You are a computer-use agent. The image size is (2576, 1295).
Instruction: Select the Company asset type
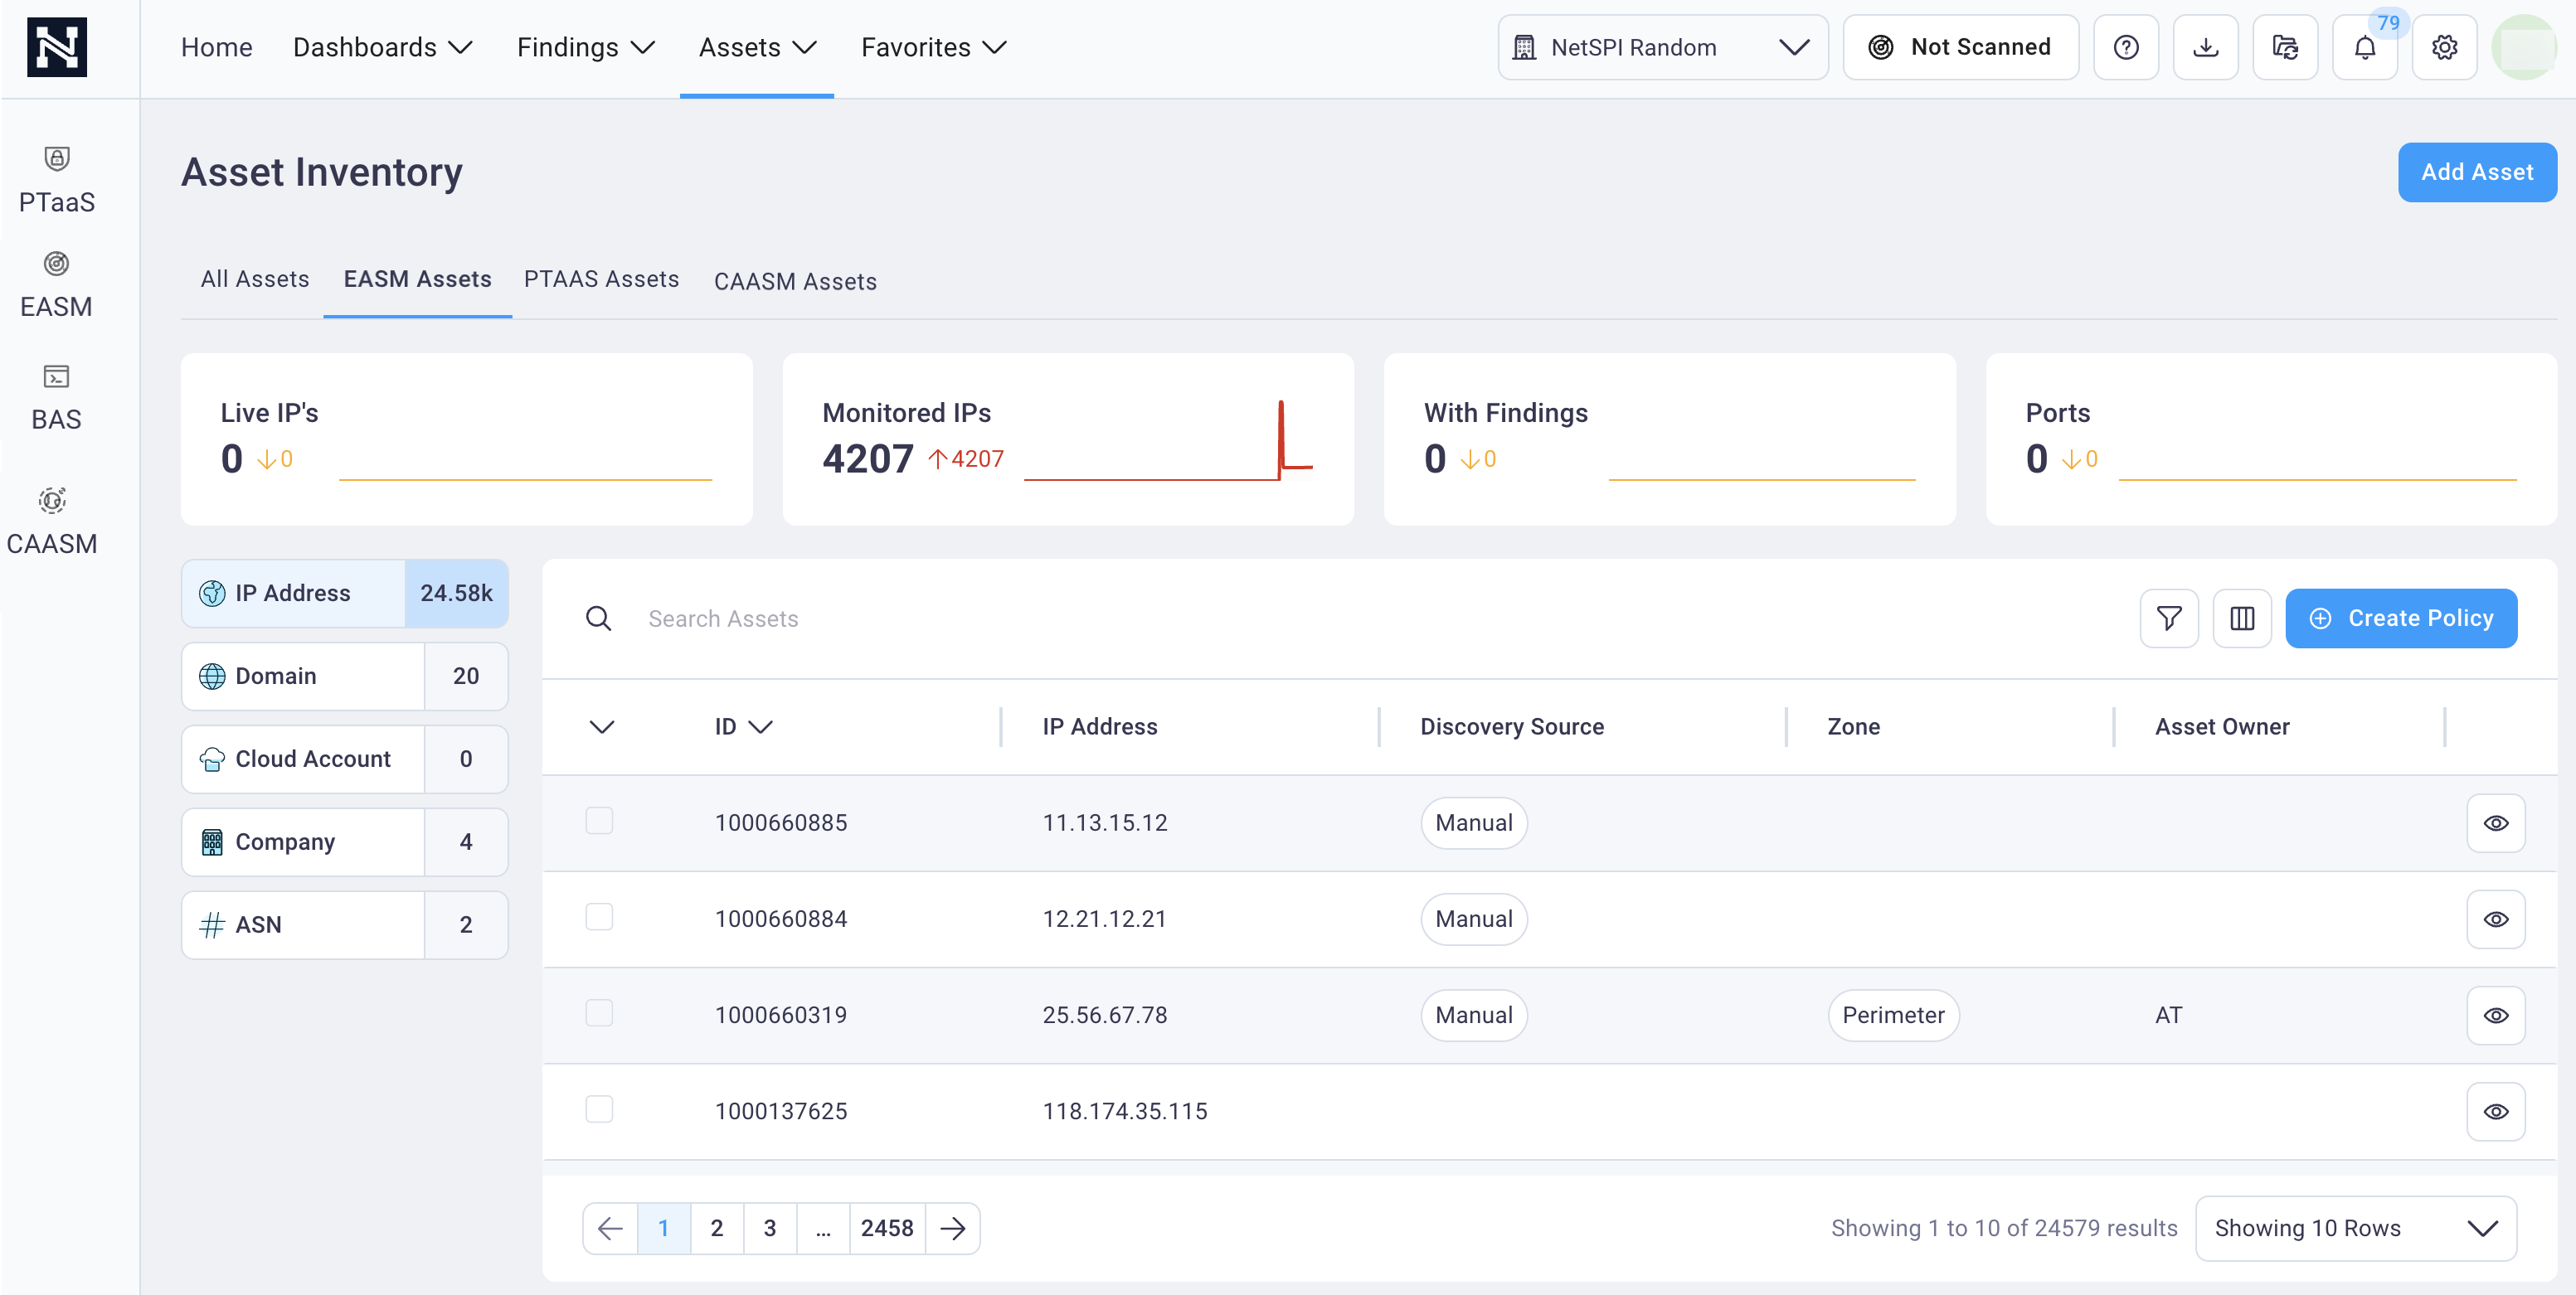coord(345,842)
